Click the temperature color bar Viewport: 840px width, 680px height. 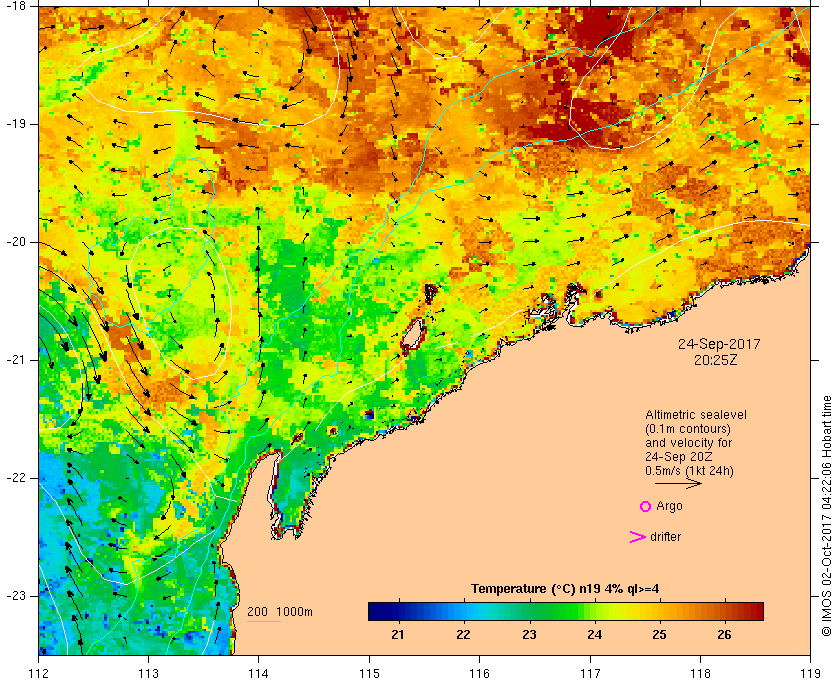566,611
